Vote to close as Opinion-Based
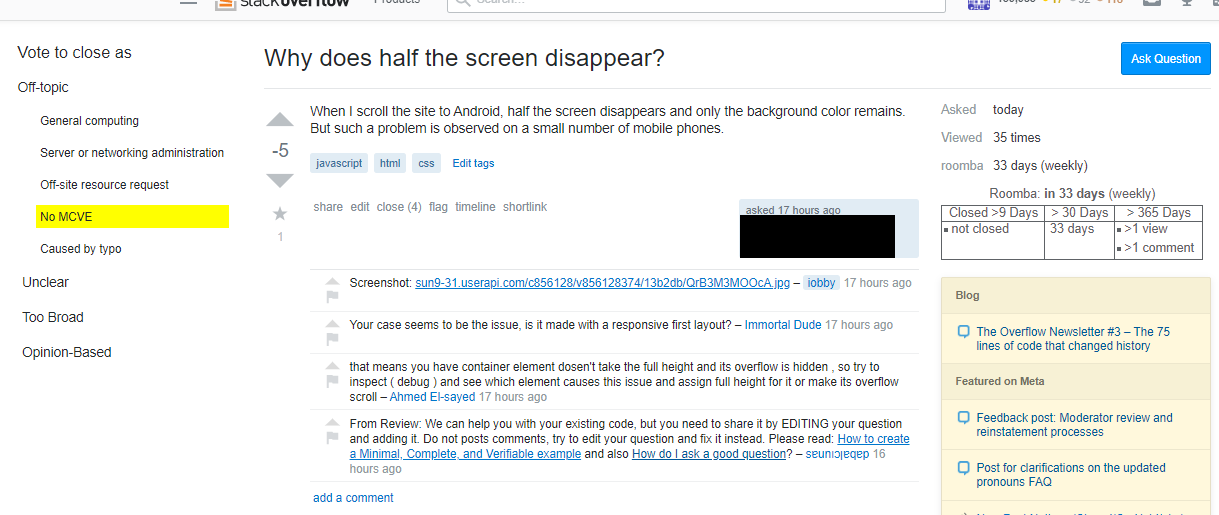 point(67,352)
